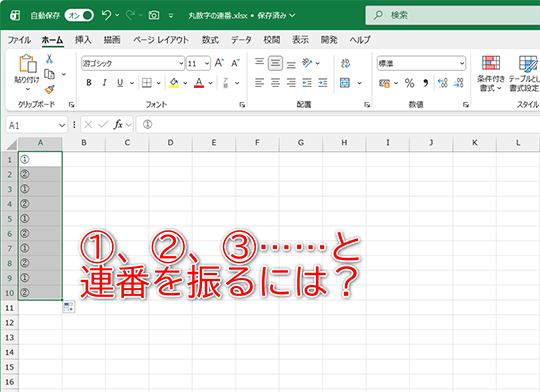Select Top Align icon
This screenshot has width=540, height=392.
pyautogui.click(x=259, y=62)
